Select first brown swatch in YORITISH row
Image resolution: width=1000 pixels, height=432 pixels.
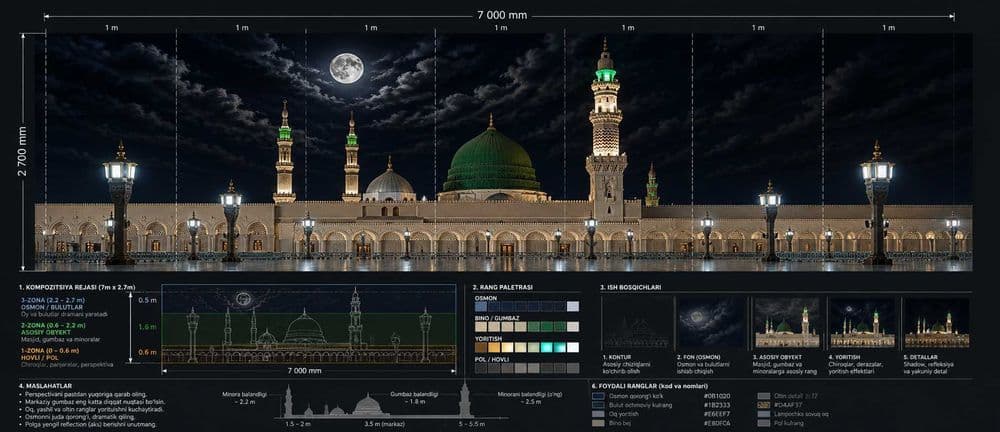[481, 347]
